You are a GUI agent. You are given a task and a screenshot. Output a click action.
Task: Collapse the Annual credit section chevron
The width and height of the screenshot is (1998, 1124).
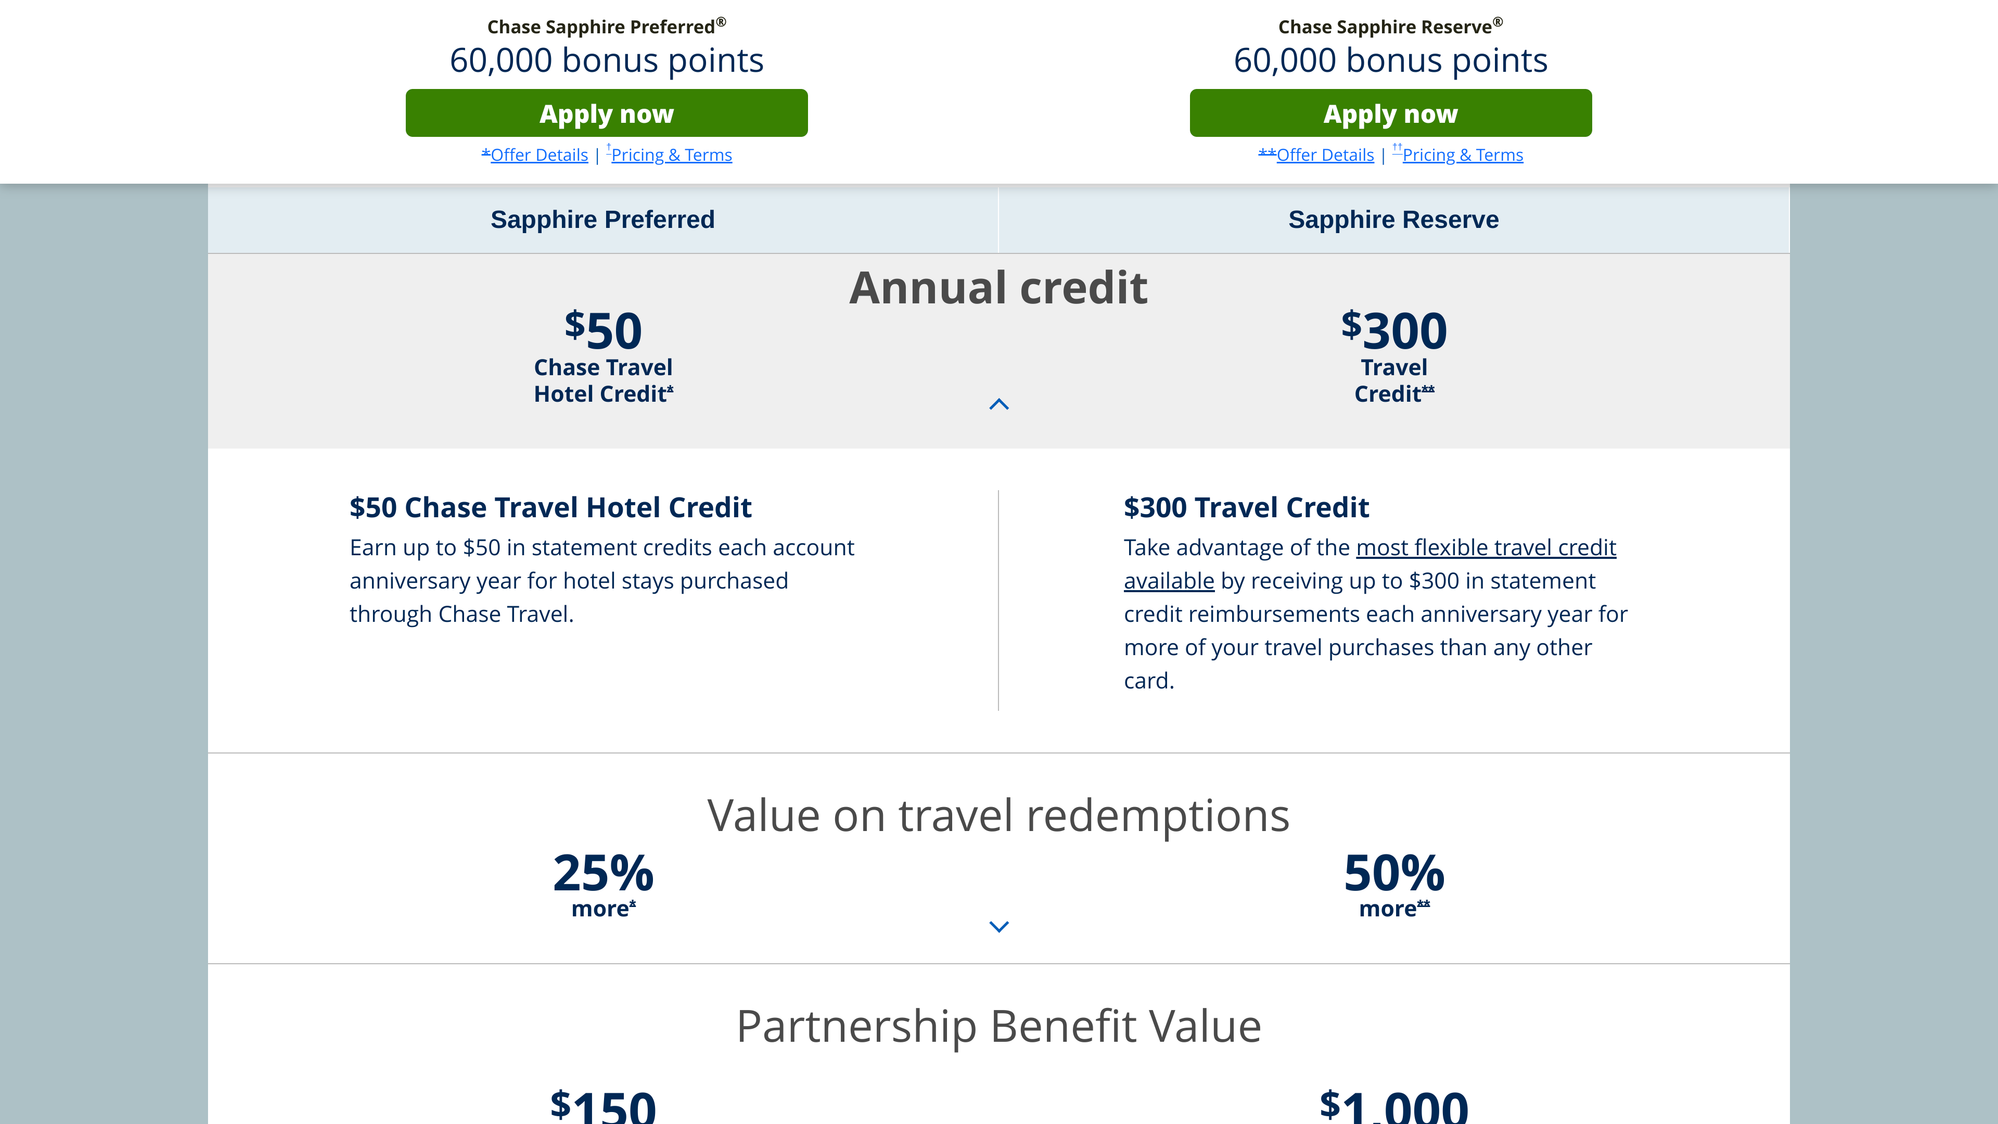998,404
